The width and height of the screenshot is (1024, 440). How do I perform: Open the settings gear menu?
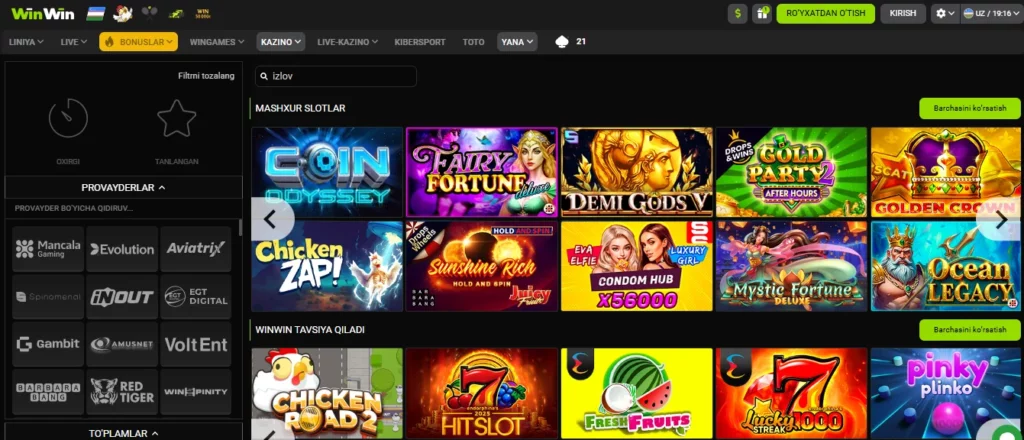[945, 13]
